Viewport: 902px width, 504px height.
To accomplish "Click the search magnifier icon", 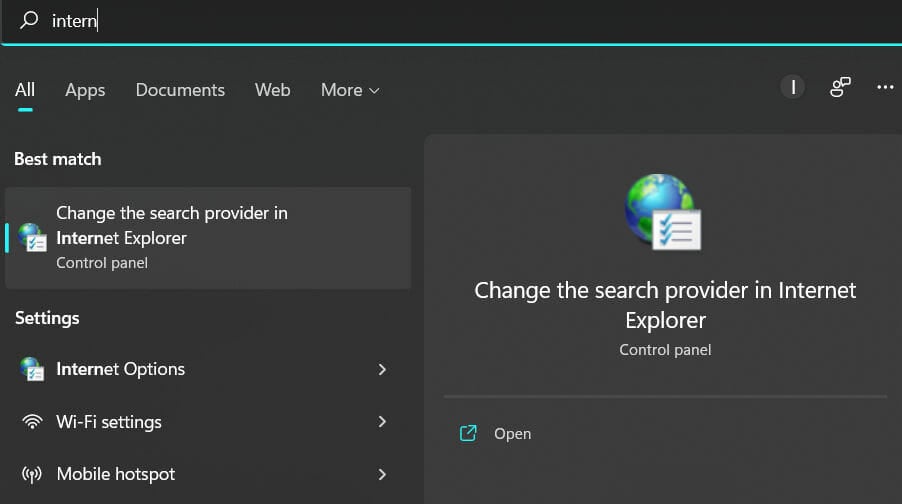I will tap(29, 20).
